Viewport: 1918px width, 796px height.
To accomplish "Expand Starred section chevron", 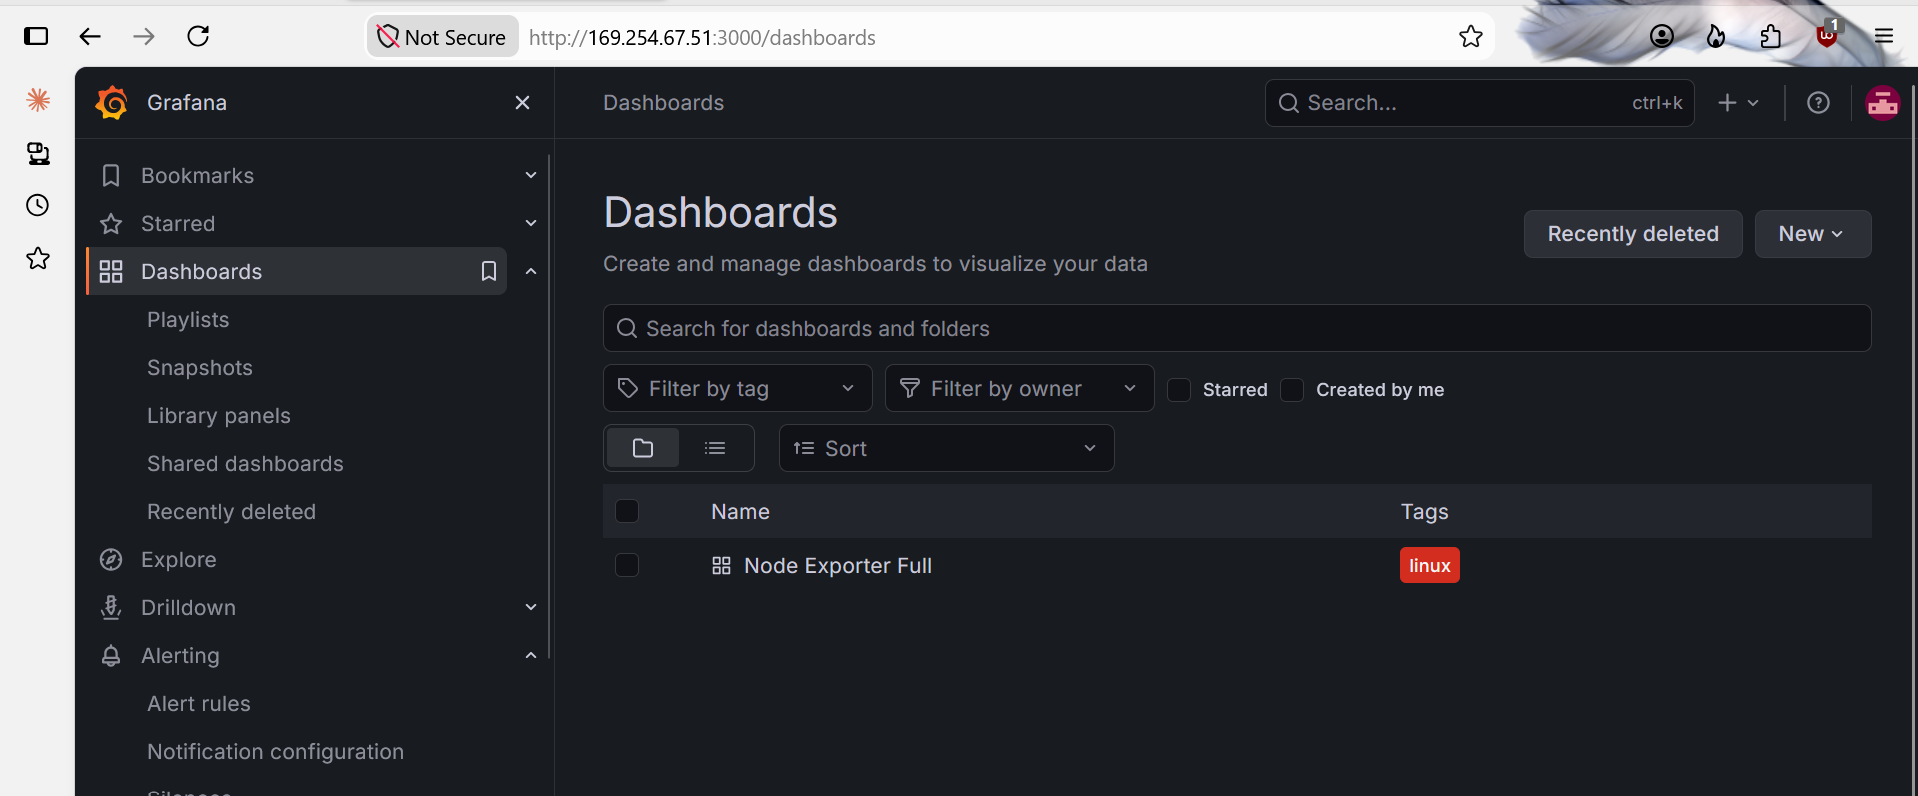I will [x=531, y=223].
